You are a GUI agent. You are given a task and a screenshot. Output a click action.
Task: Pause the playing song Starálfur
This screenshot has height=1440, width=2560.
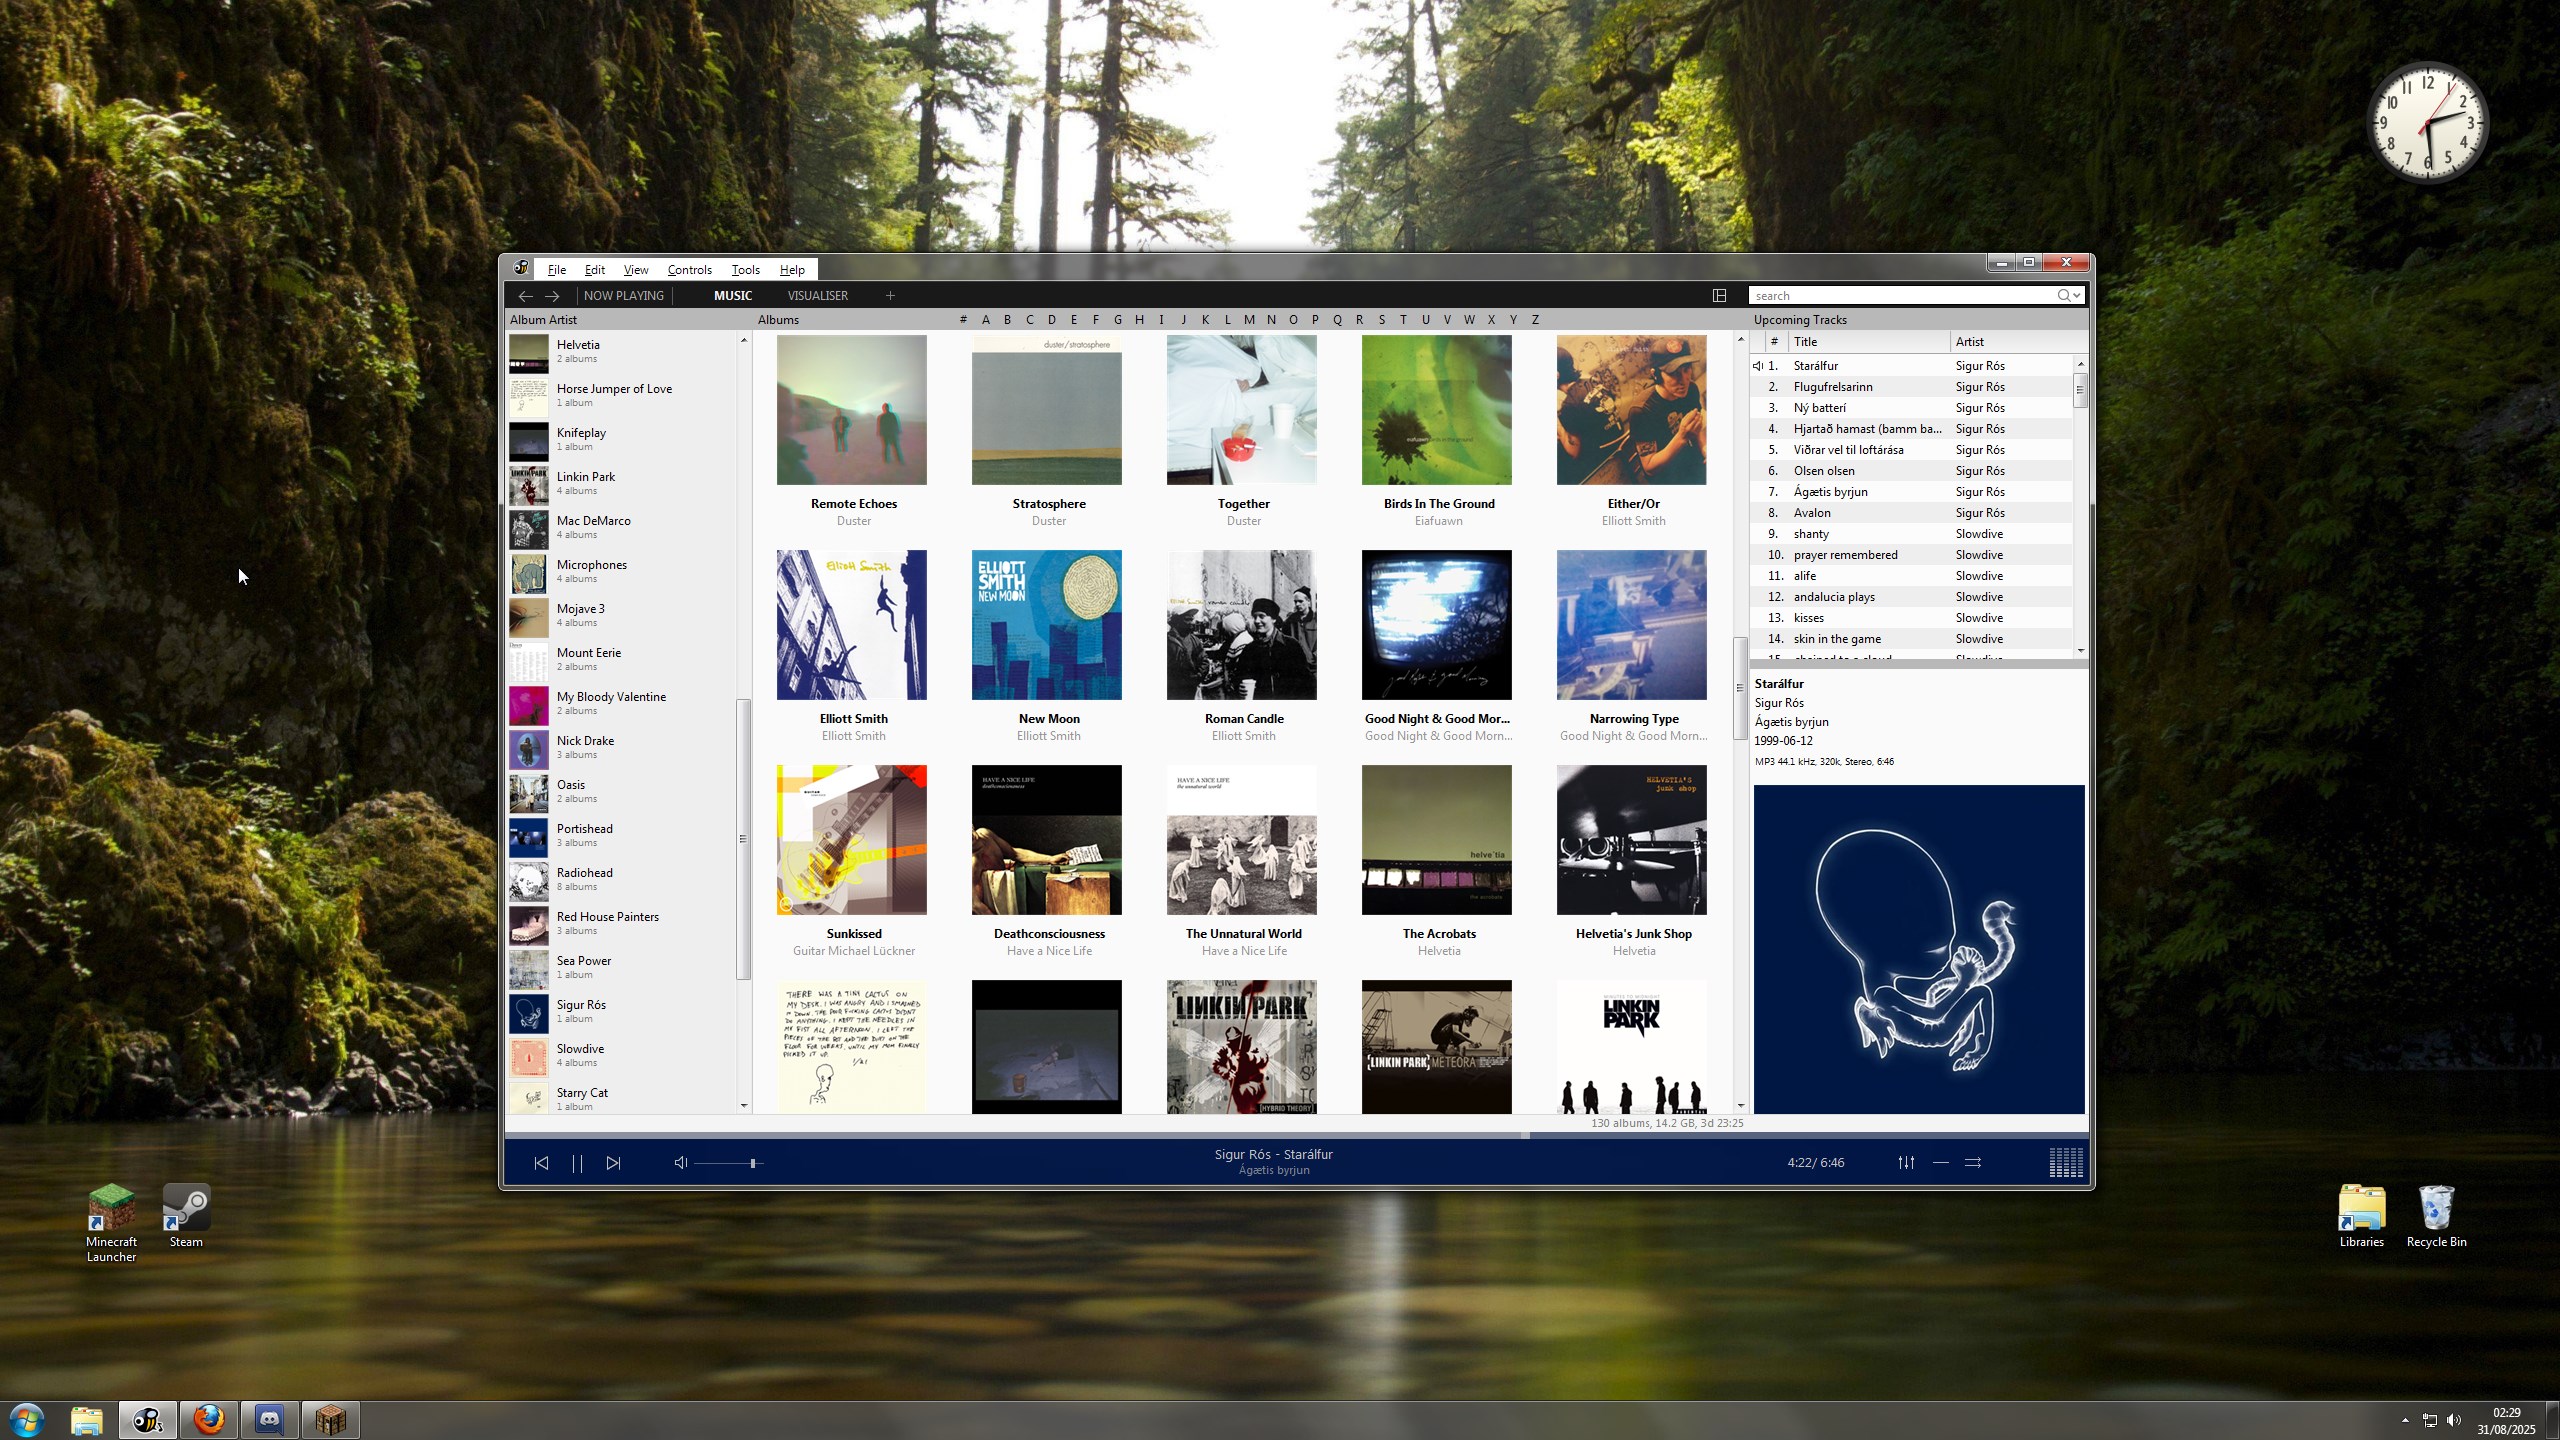(x=577, y=1163)
